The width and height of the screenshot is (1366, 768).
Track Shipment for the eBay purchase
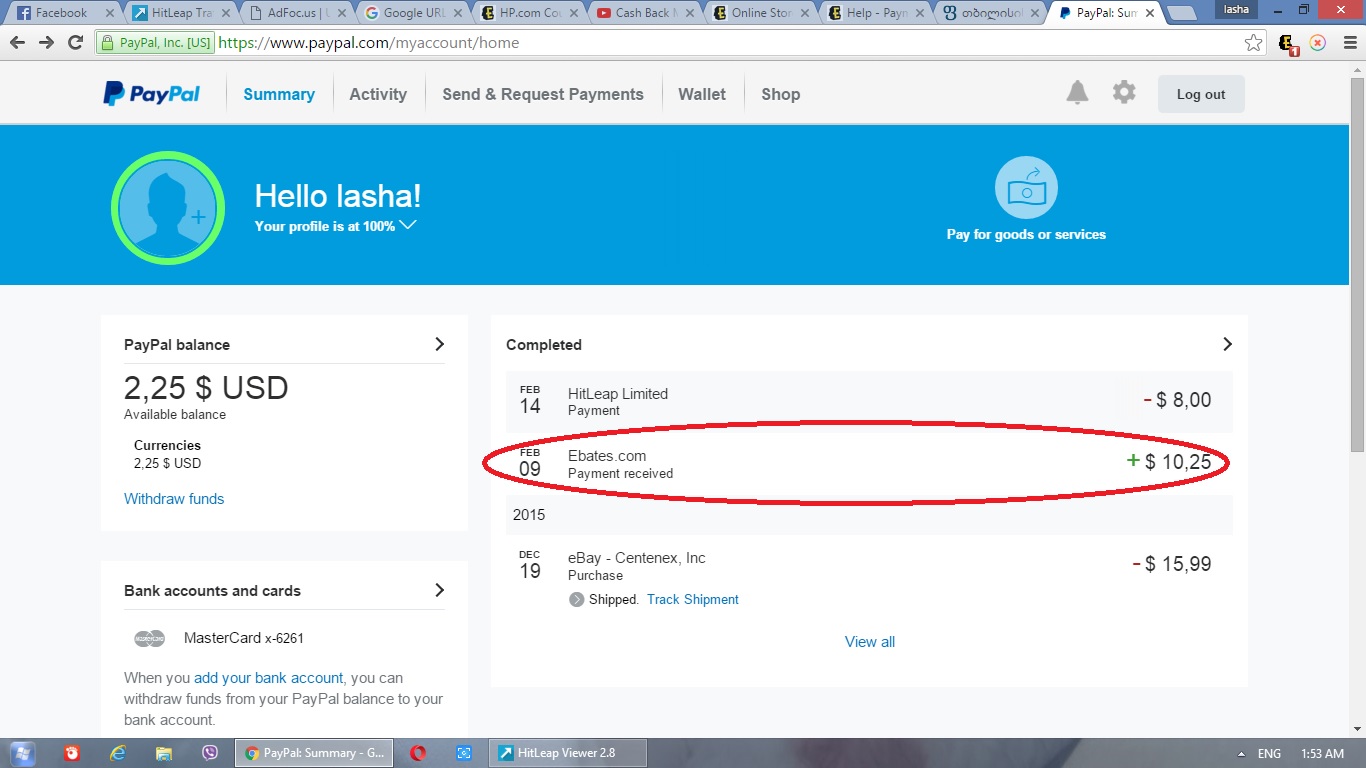[x=693, y=600]
